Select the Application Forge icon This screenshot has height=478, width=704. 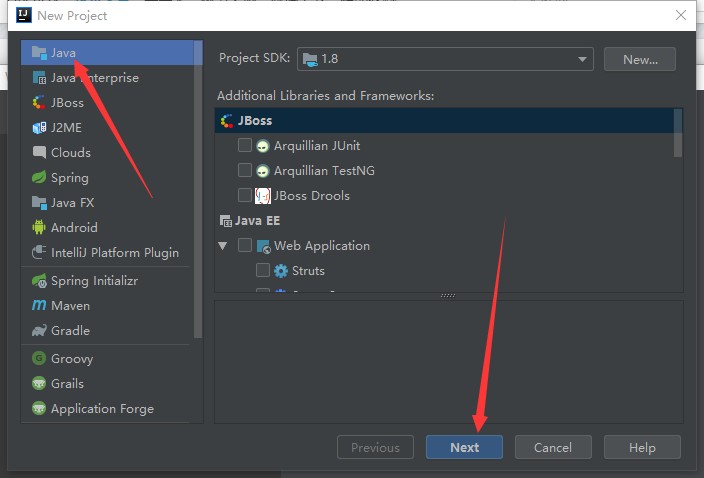click(x=39, y=409)
